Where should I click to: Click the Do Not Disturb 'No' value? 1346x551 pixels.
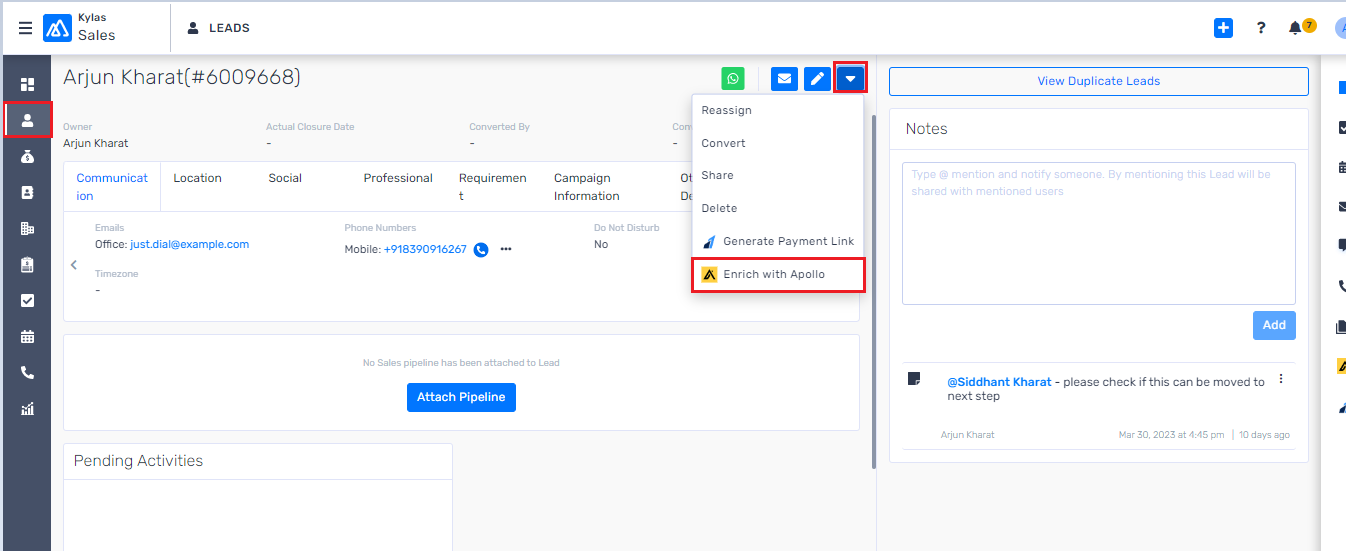point(601,244)
